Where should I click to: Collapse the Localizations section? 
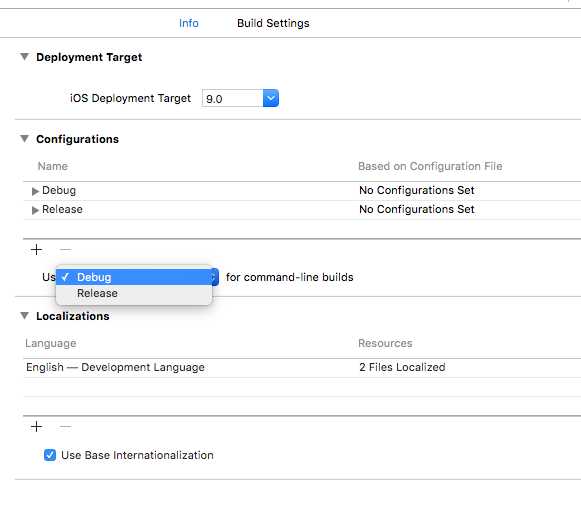click(x=24, y=316)
